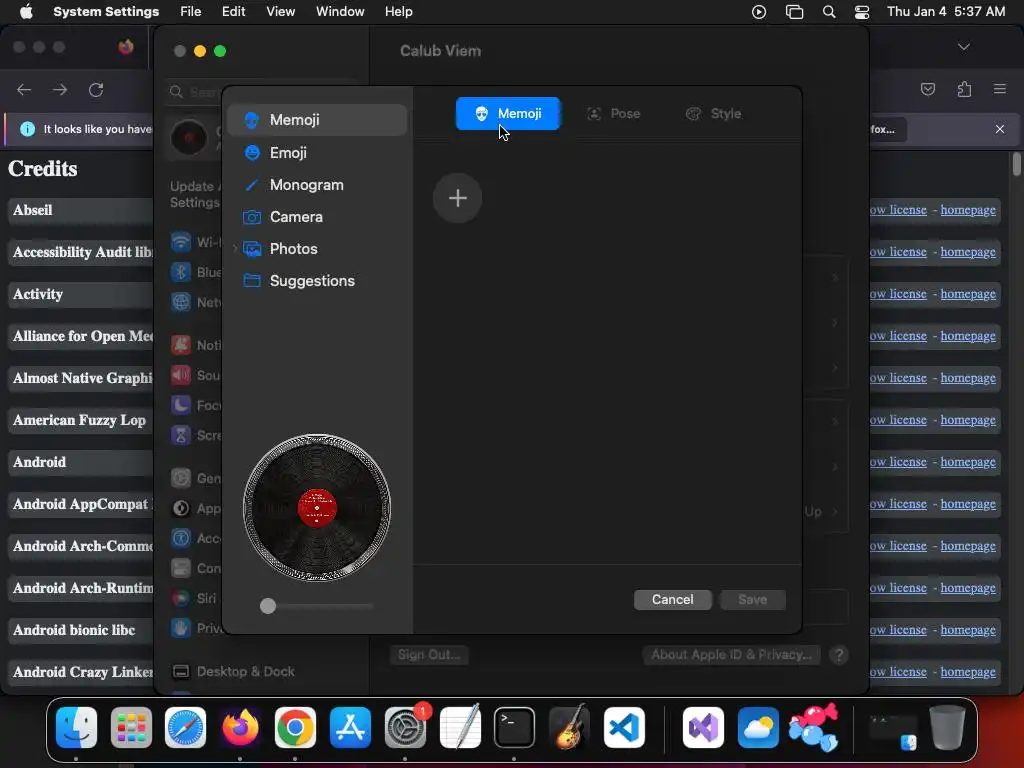This screenshot has height=768, width=1024.
Task: Click System Settings icon in Dock
Action: pos(405,727)
